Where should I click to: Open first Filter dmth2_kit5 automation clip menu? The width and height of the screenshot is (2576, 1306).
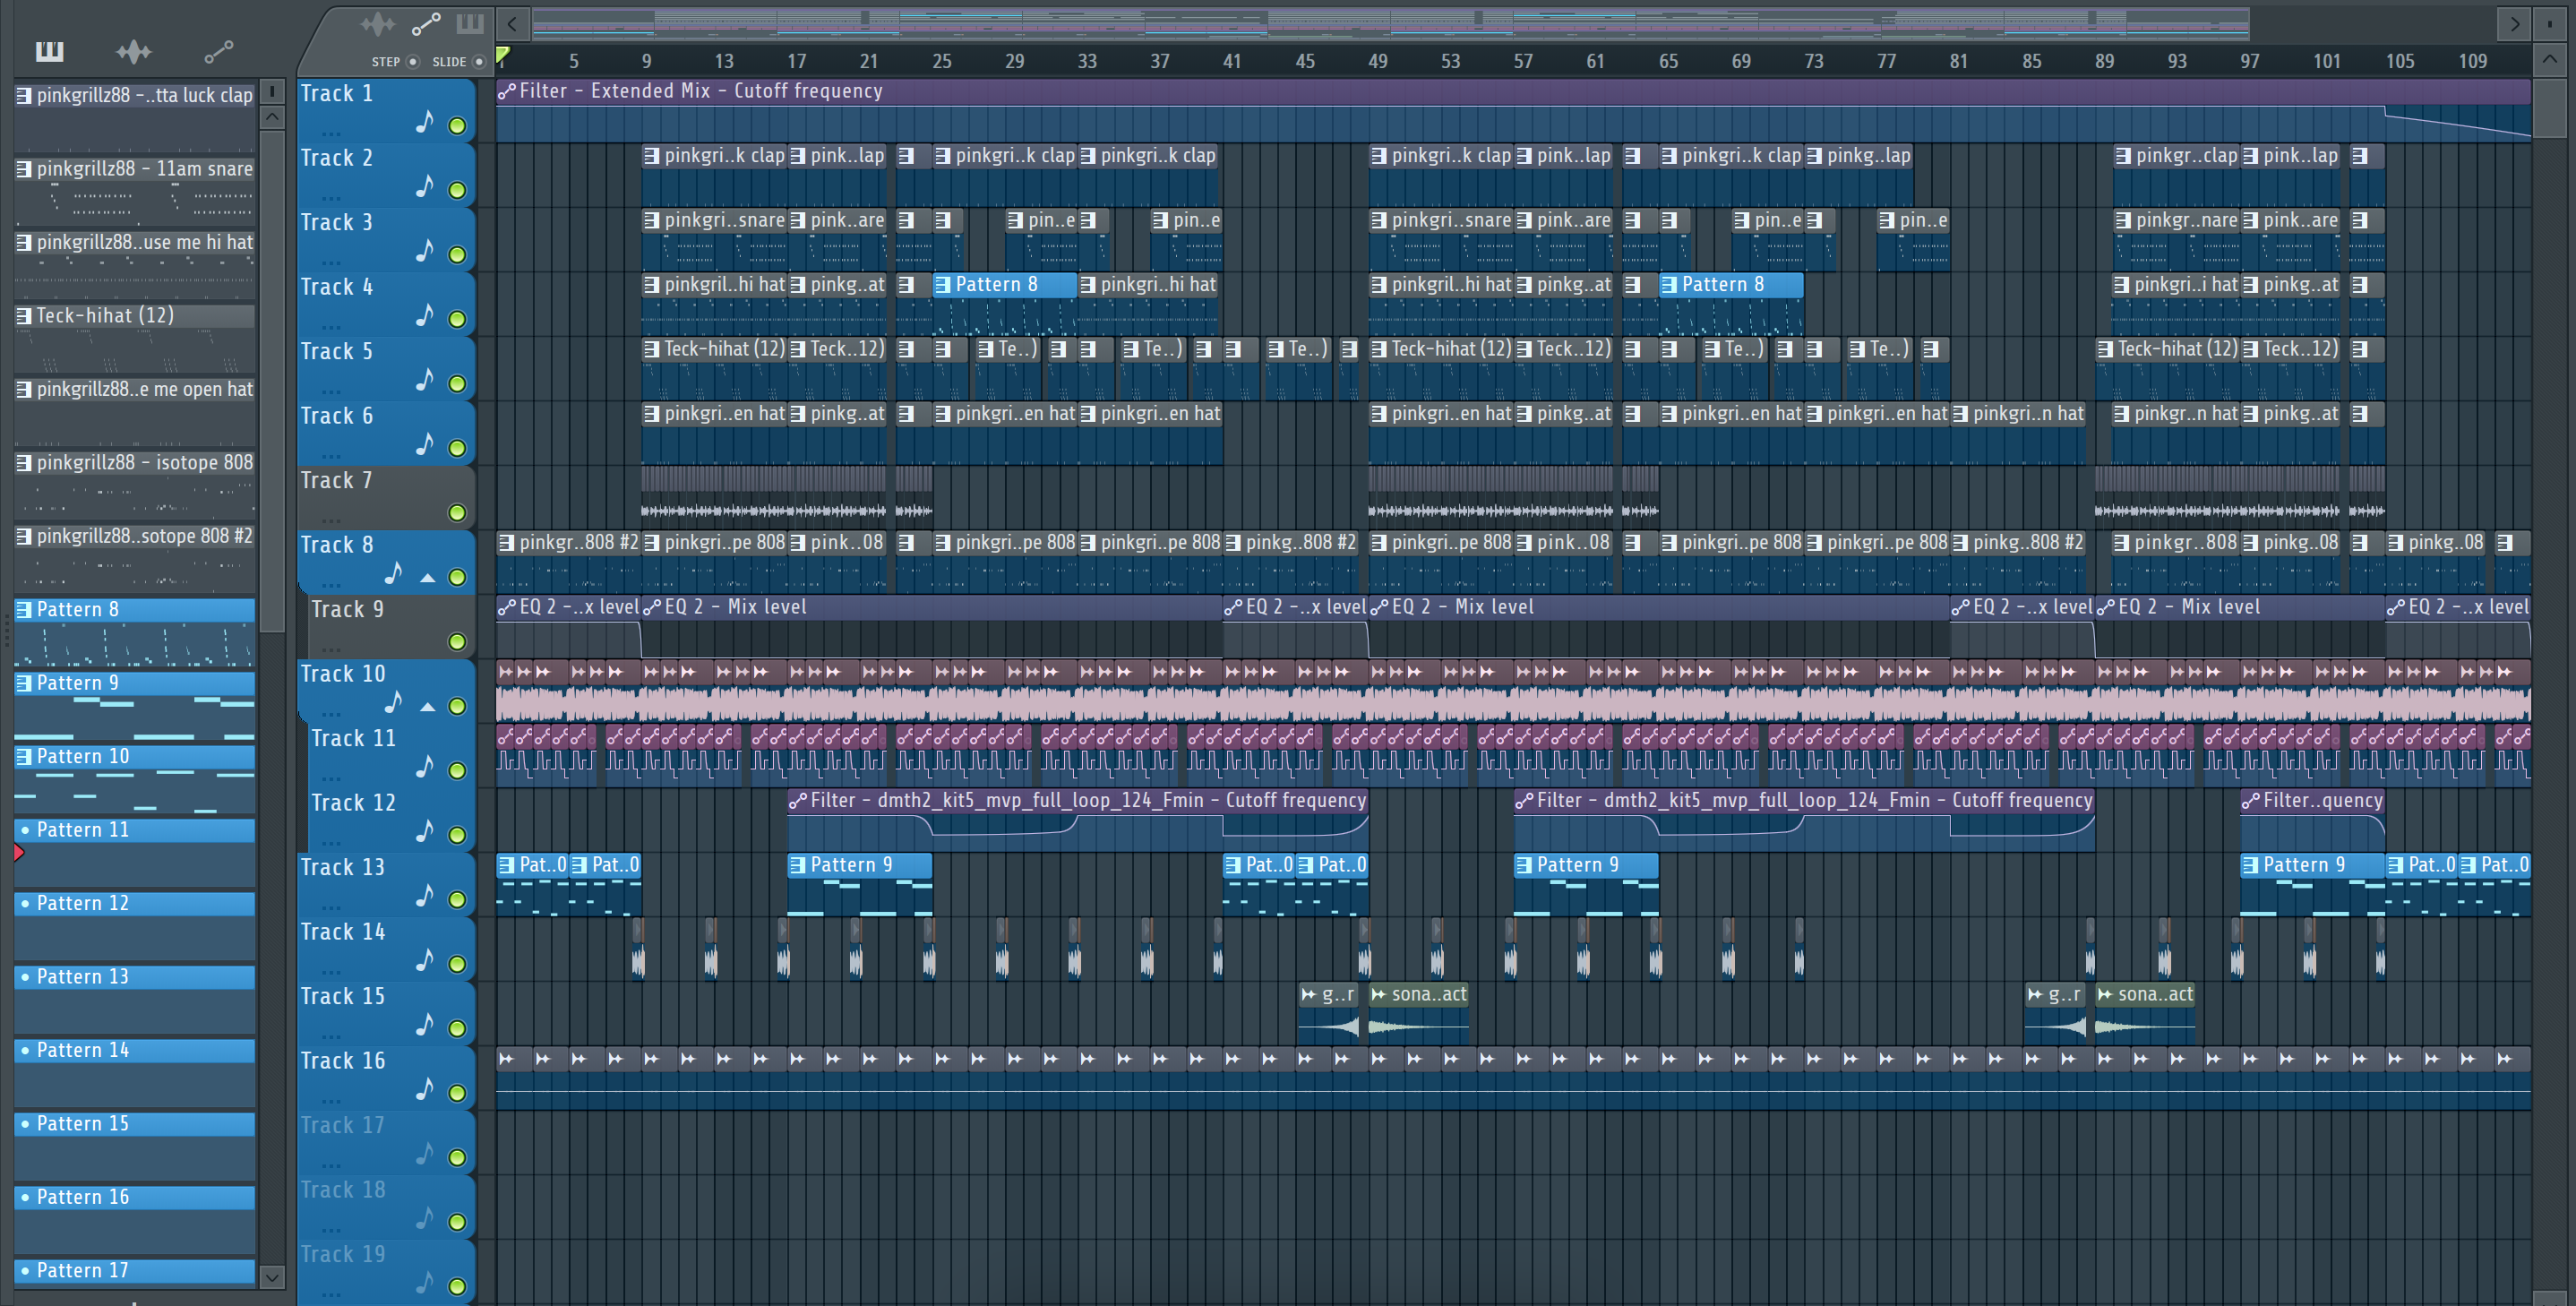(798, 801)
